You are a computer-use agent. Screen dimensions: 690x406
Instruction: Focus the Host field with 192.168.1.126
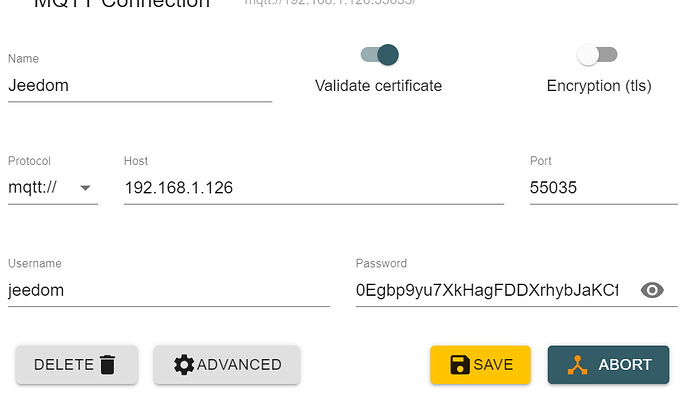pyautogui.click(x=313, y=187)
